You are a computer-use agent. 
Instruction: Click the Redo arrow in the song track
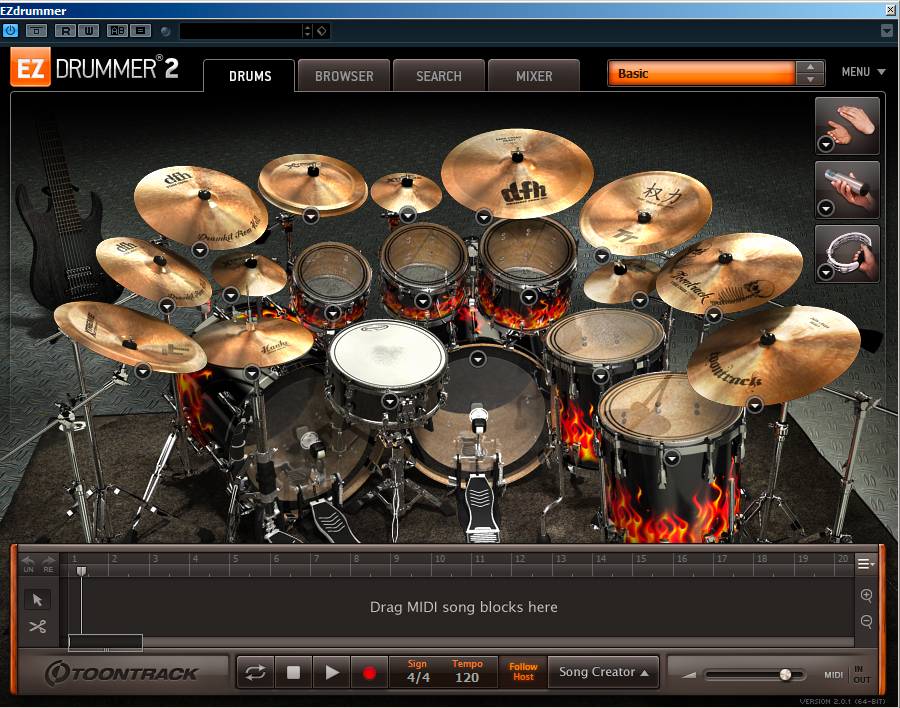(x=48, y=564)
